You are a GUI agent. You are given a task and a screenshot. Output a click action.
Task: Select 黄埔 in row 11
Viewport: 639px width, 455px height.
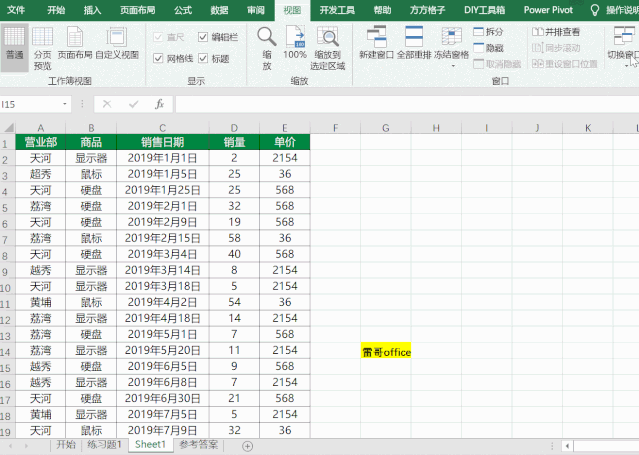(40, 302)
